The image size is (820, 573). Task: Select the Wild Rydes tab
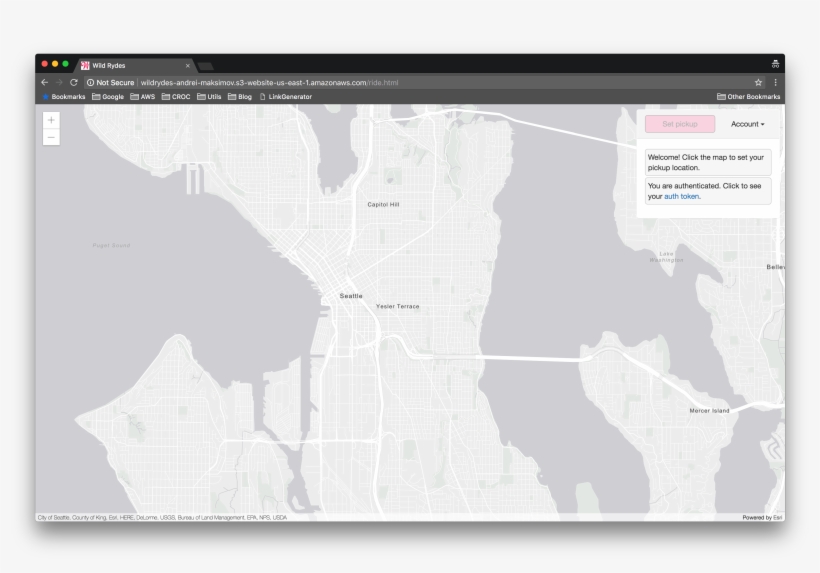tap(130, 65)
